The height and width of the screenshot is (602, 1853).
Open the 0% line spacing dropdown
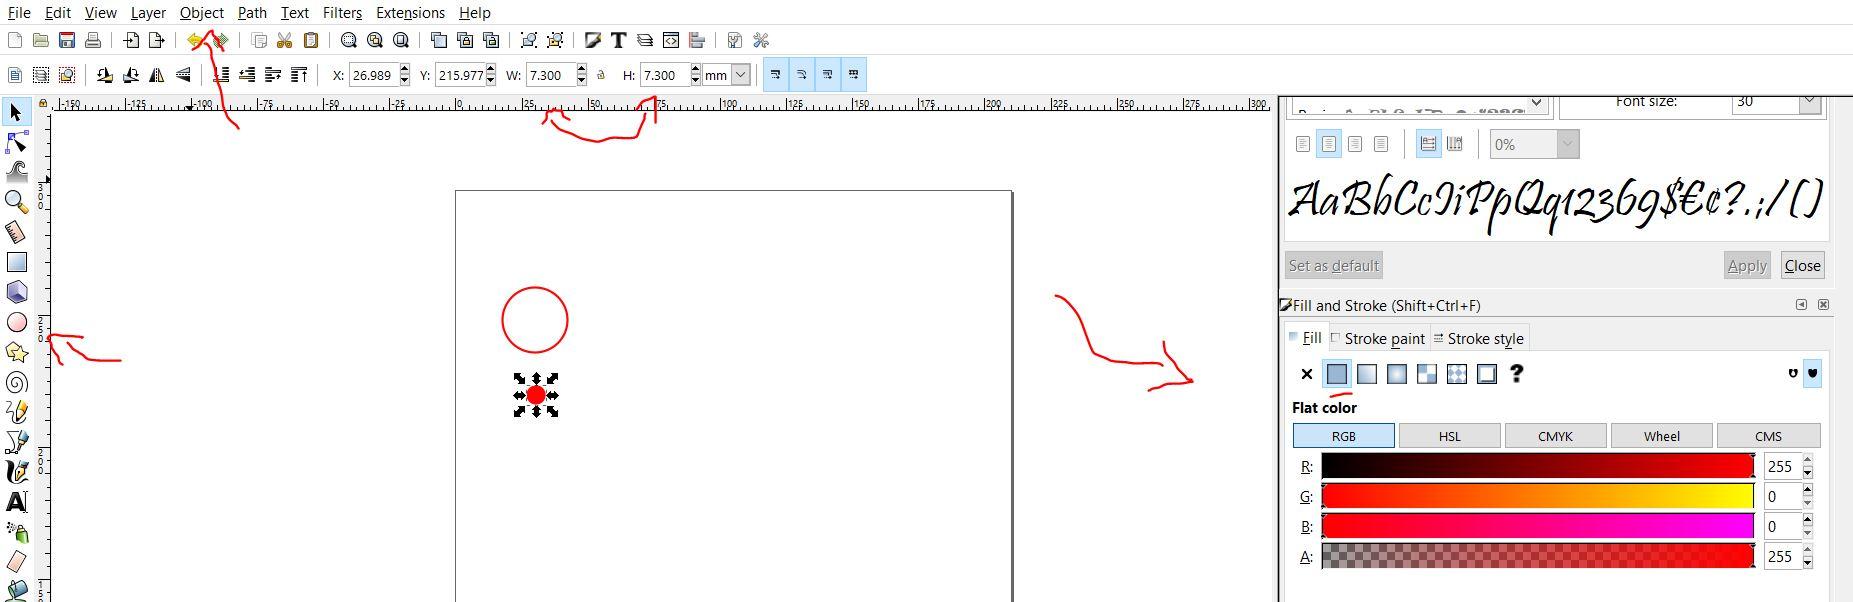click(x=1567, y=144)
